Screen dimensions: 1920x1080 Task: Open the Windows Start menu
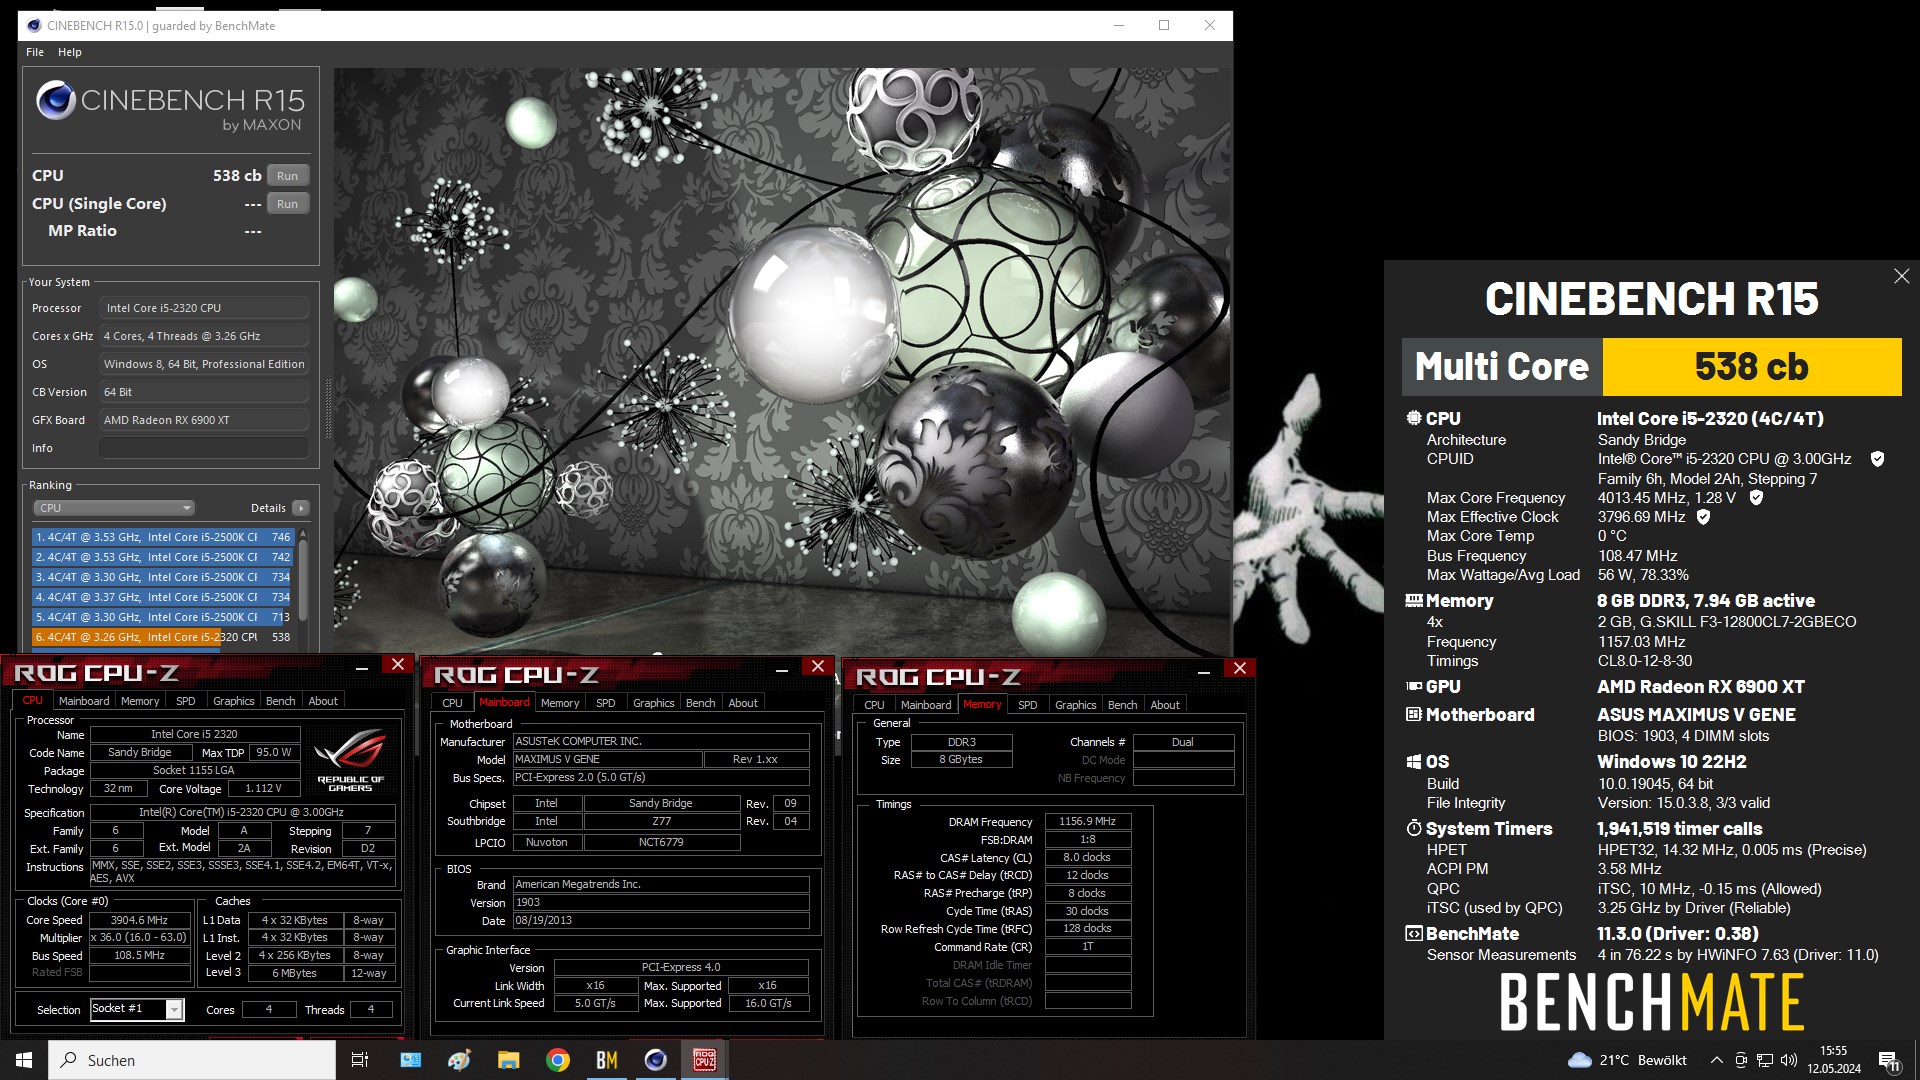24,1060
